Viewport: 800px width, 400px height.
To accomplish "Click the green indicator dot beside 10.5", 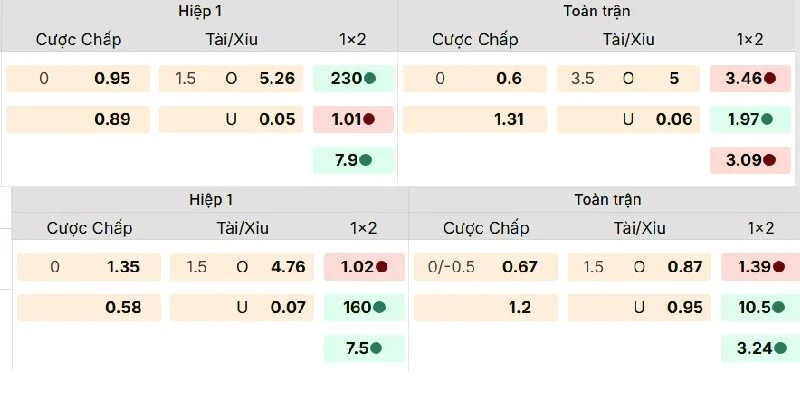I will [x=779, y=307].
